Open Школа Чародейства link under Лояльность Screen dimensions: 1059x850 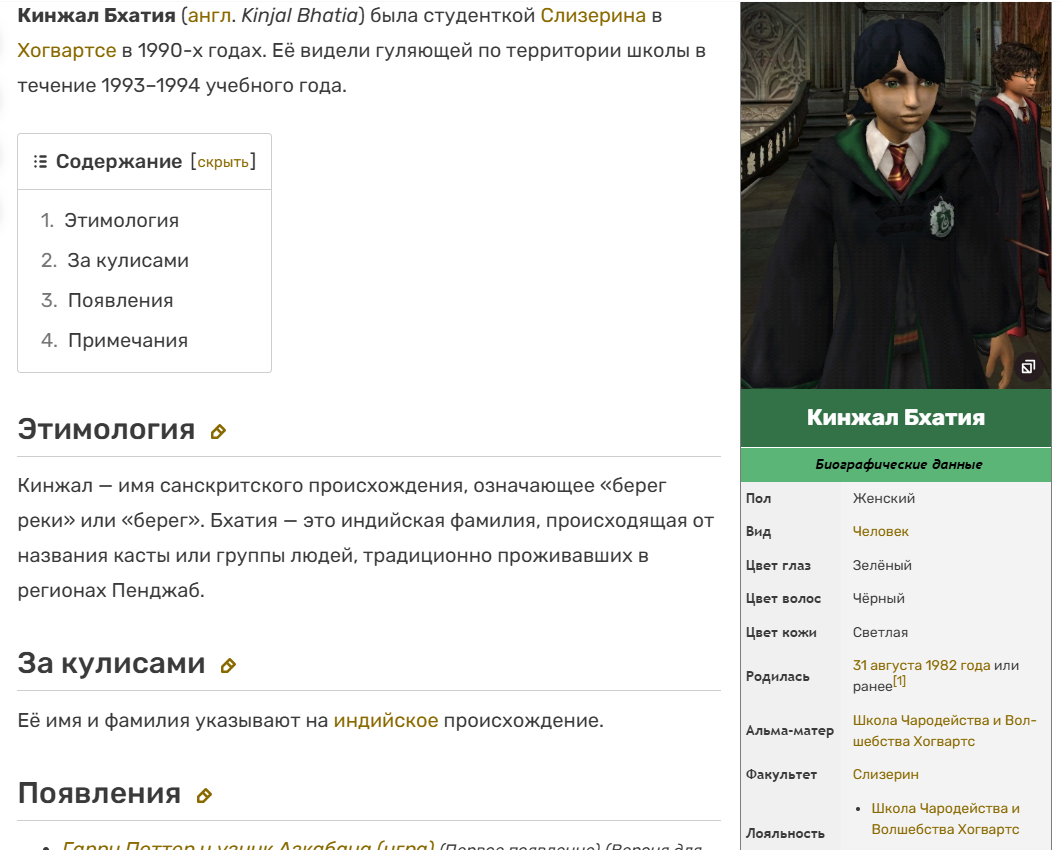946,818
